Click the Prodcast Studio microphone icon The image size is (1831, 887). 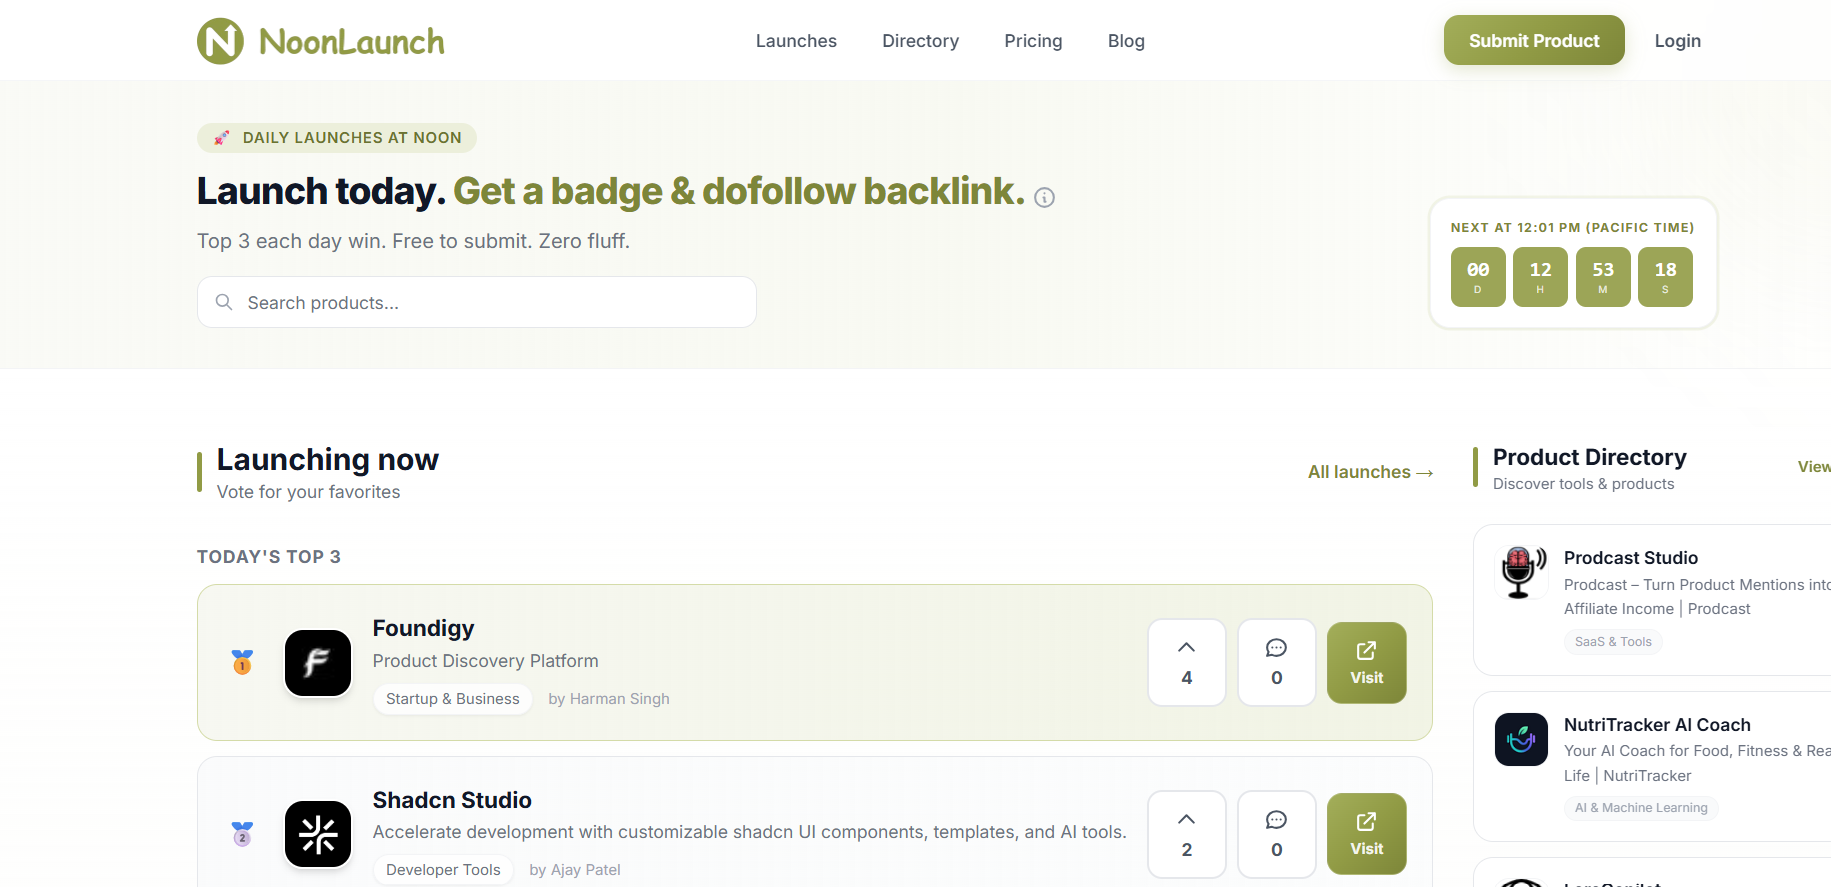tap(1521, 572)
